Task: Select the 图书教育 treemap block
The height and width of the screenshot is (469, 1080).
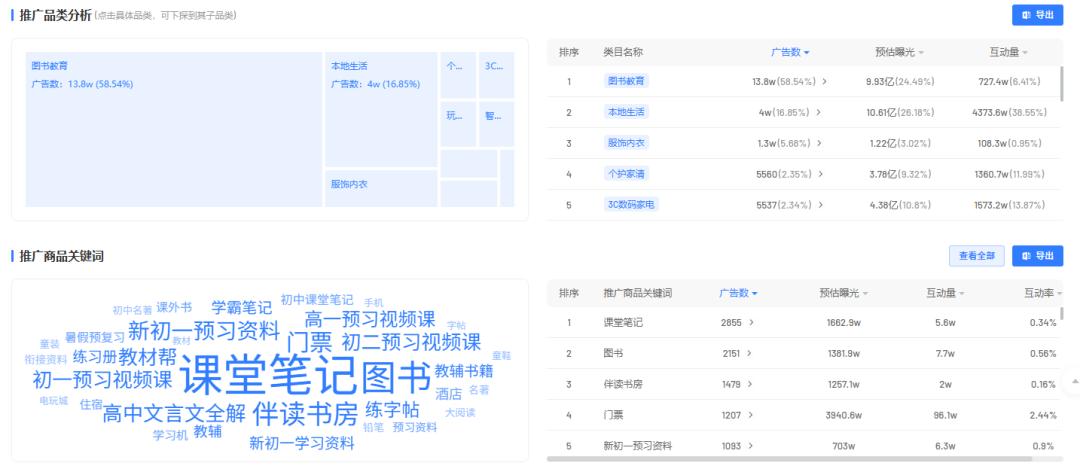Action: pyautogui.click(x=174, y=129)
